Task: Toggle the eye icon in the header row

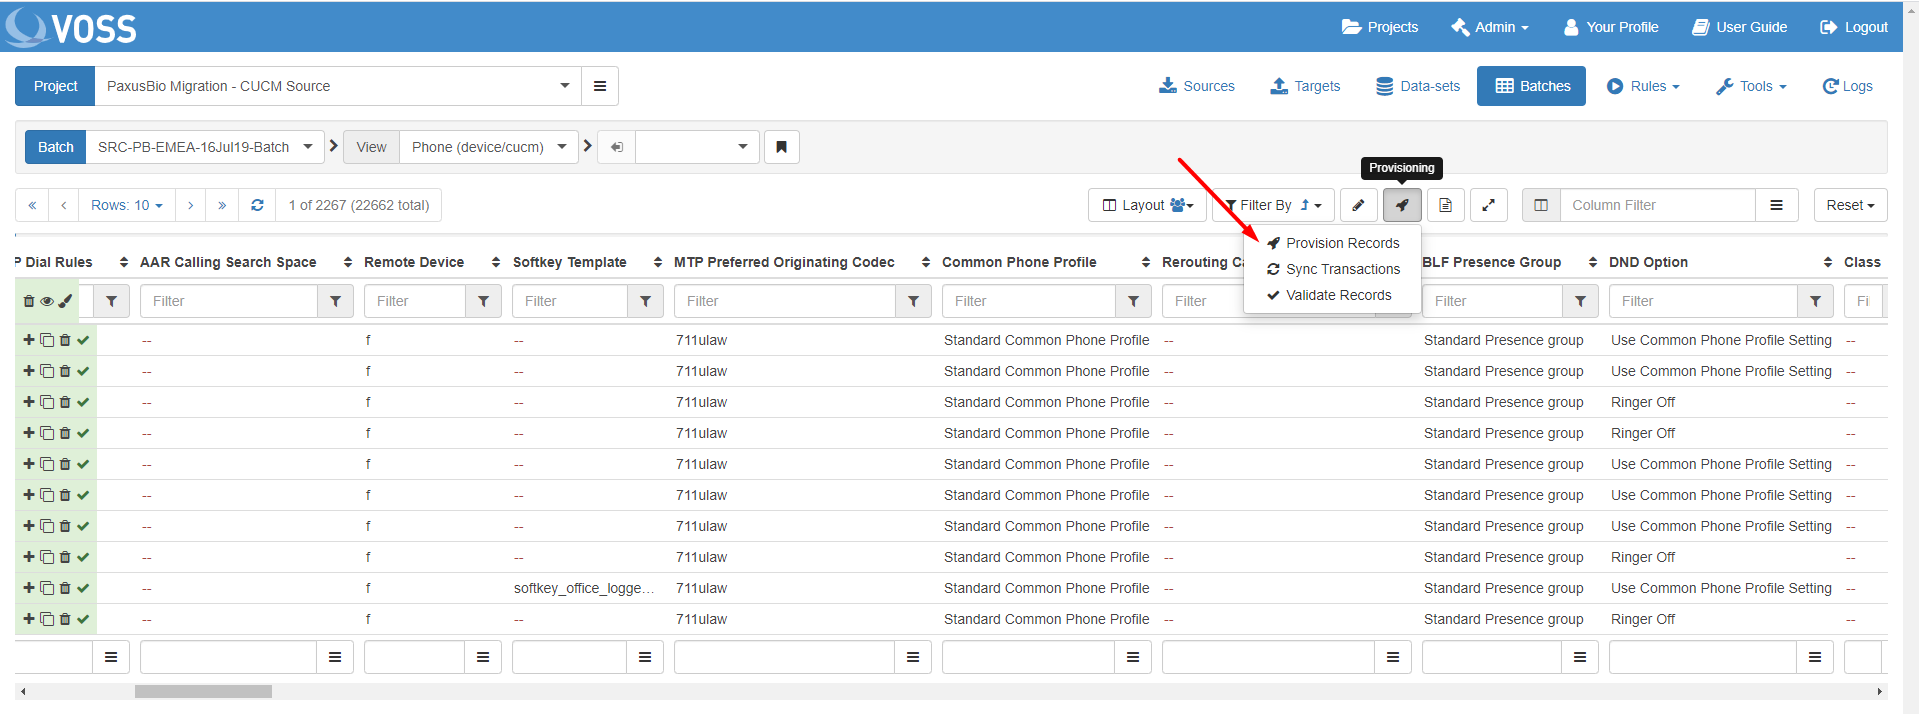Action: (x=47, y=301)
